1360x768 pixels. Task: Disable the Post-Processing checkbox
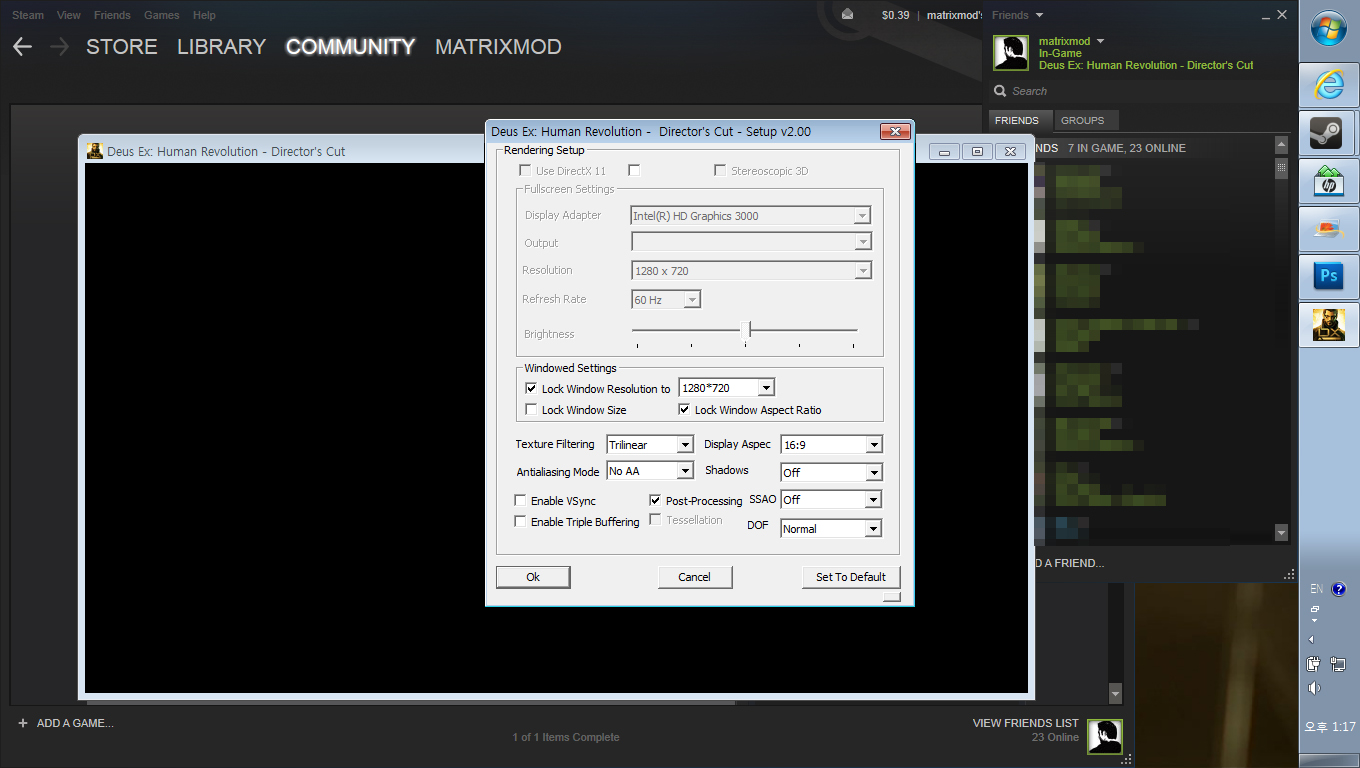point(655,500)
